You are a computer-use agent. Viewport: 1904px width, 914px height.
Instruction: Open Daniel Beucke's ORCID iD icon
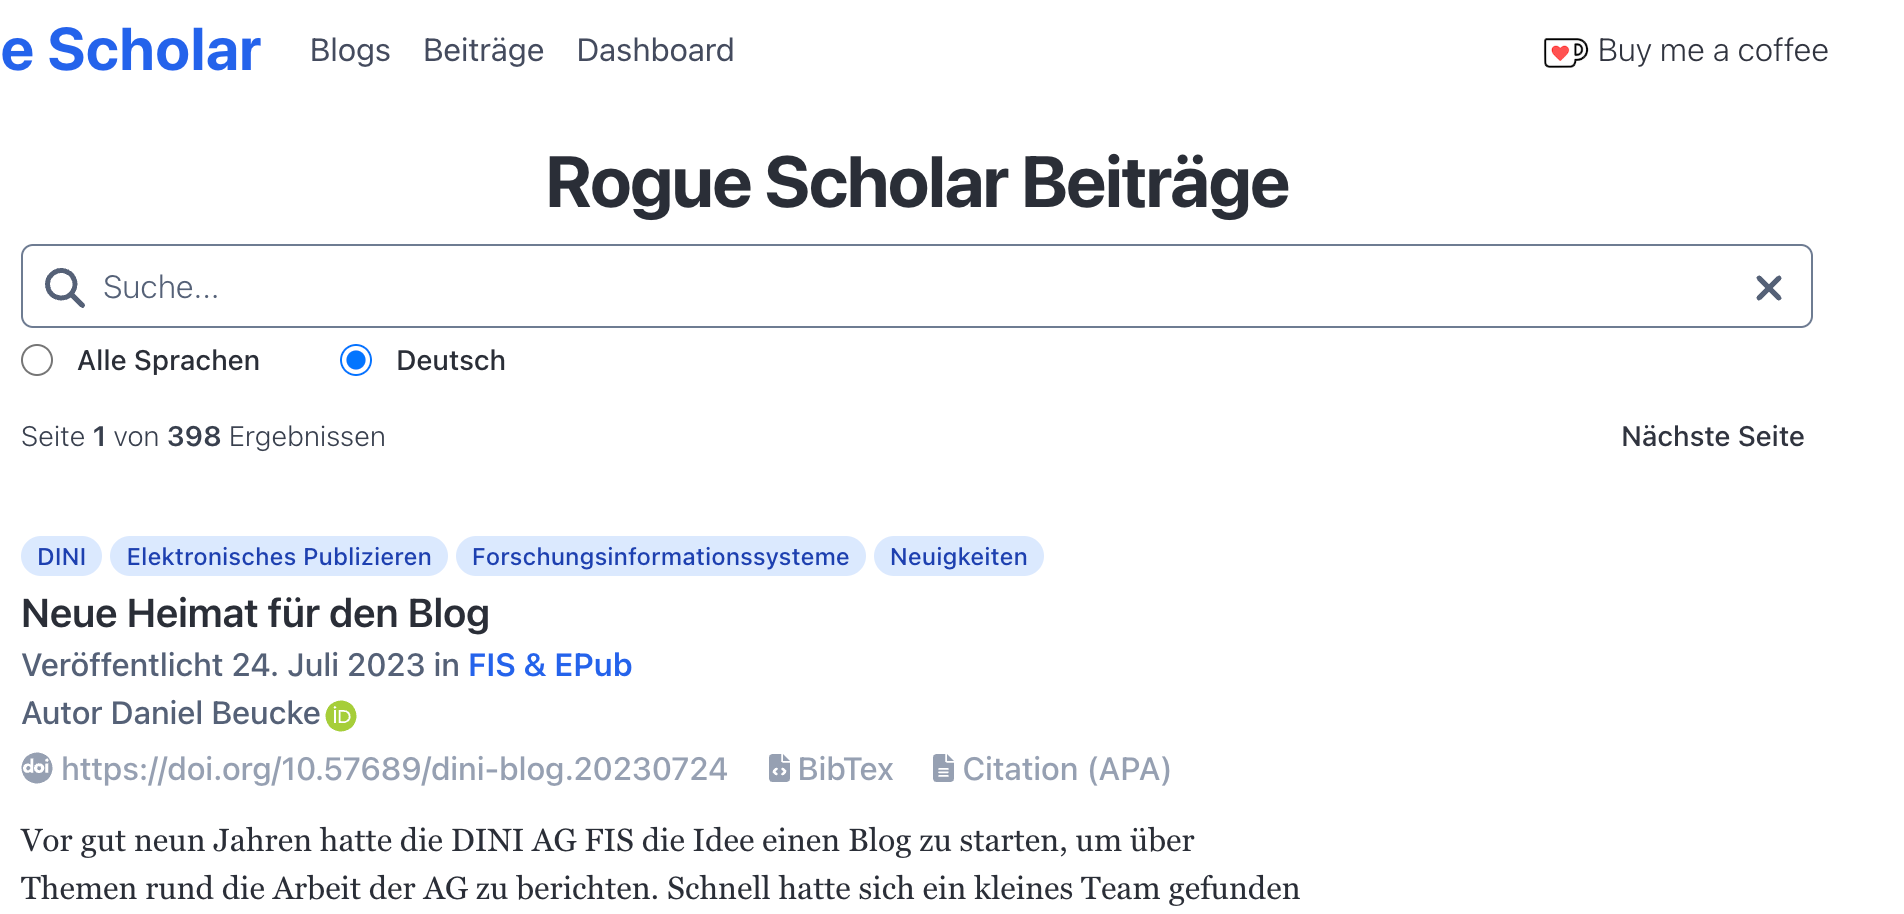341,716
